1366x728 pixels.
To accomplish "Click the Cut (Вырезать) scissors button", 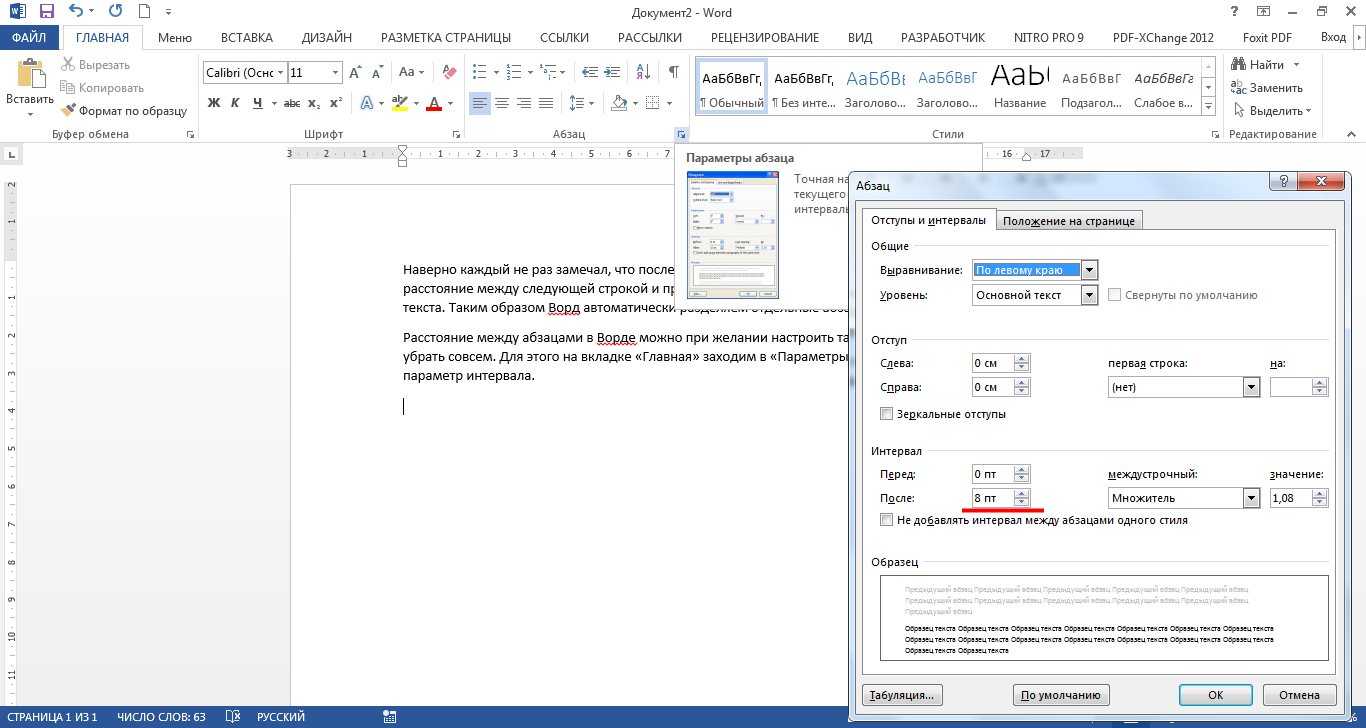I will pos(95,65).
